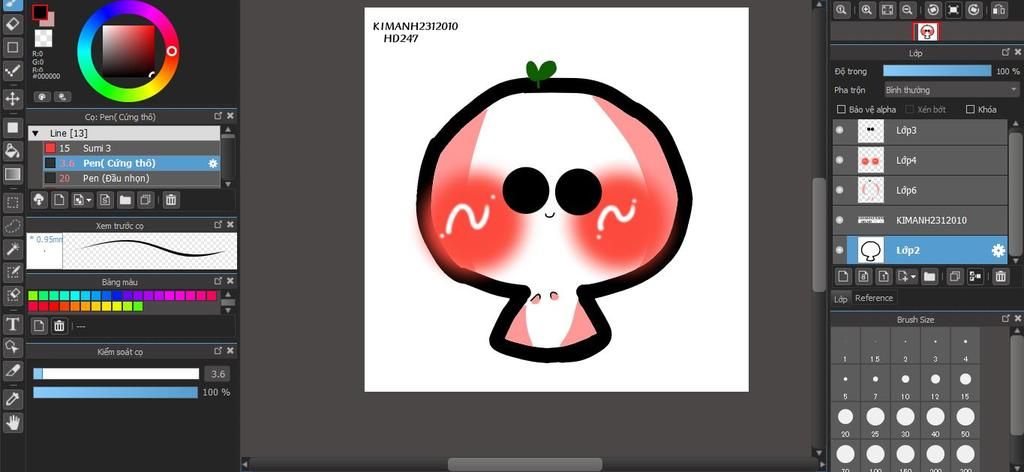Toggle visibility of layer Lớp3
Image resolution: width=1024 pixels, height=472 pixels.
pyautogui.click(x=840, y=131)
